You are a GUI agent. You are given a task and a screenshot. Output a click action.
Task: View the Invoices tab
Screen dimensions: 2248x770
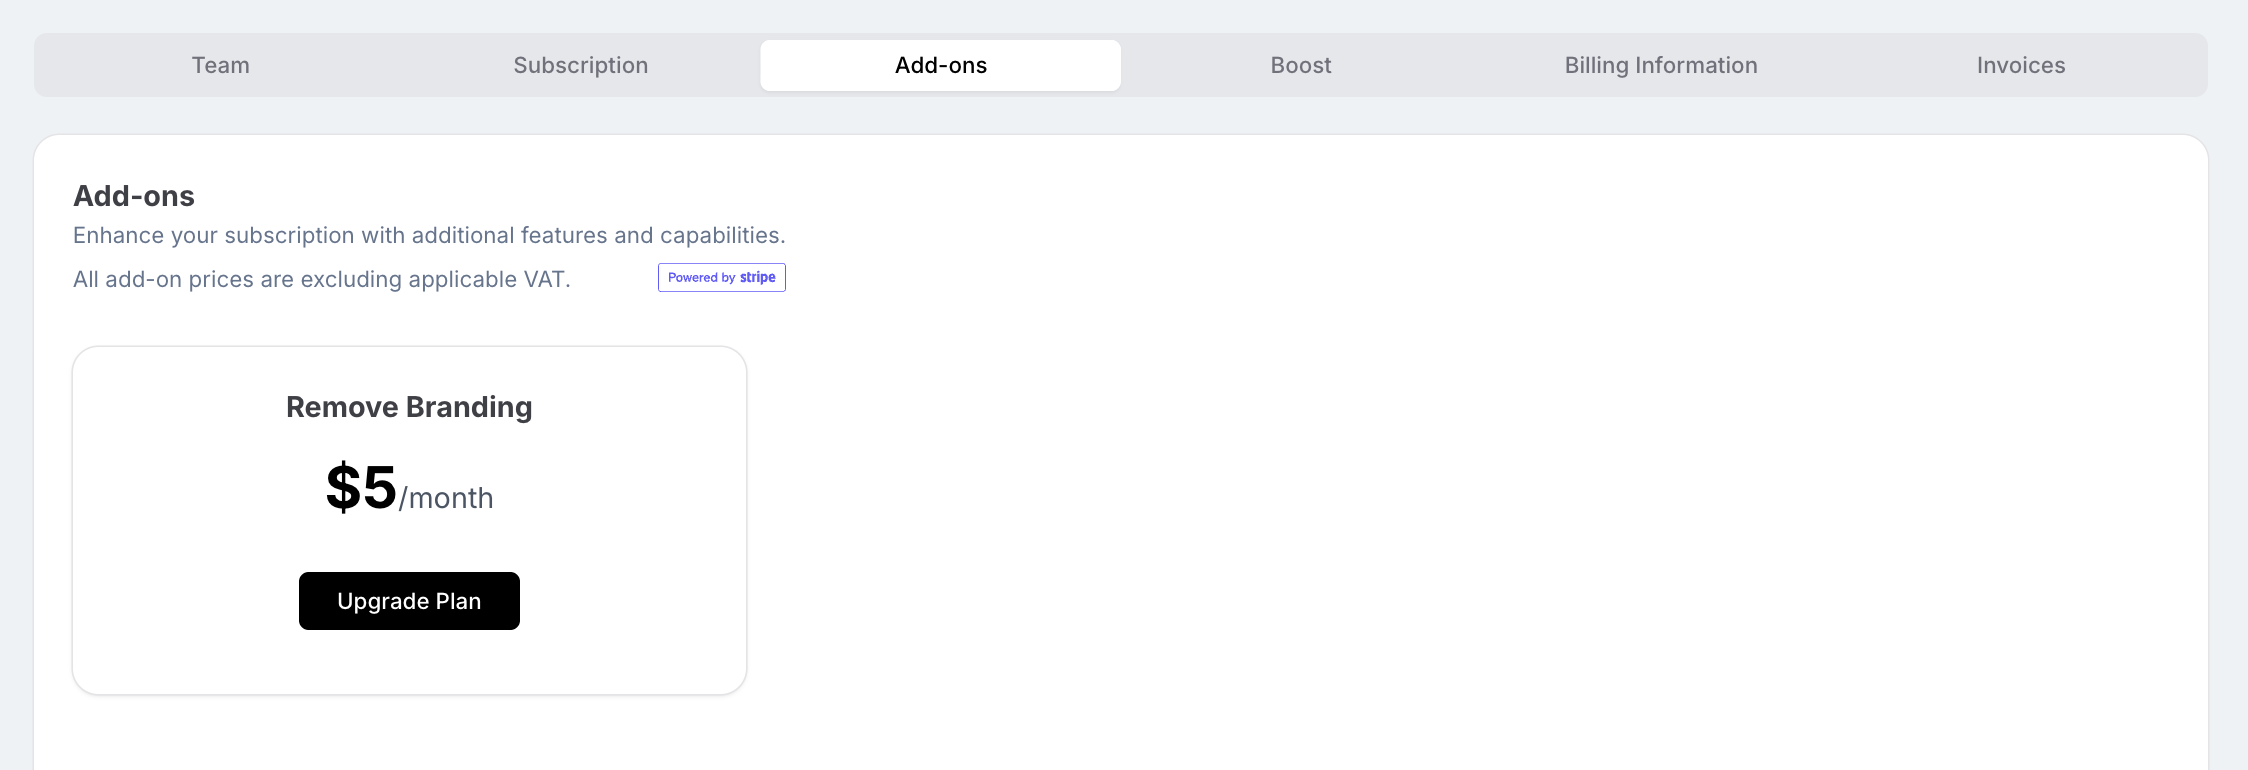(x=2021, y=65)
